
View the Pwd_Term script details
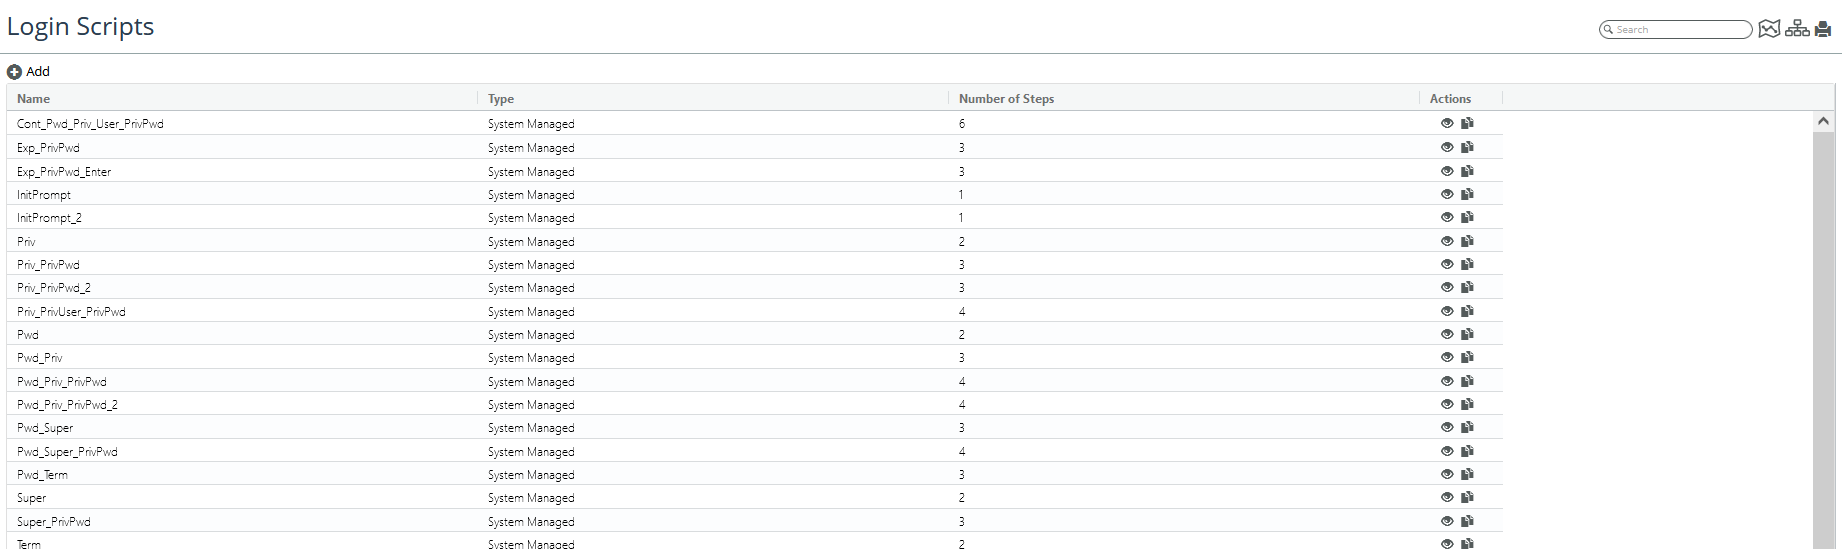point(1447,475)
